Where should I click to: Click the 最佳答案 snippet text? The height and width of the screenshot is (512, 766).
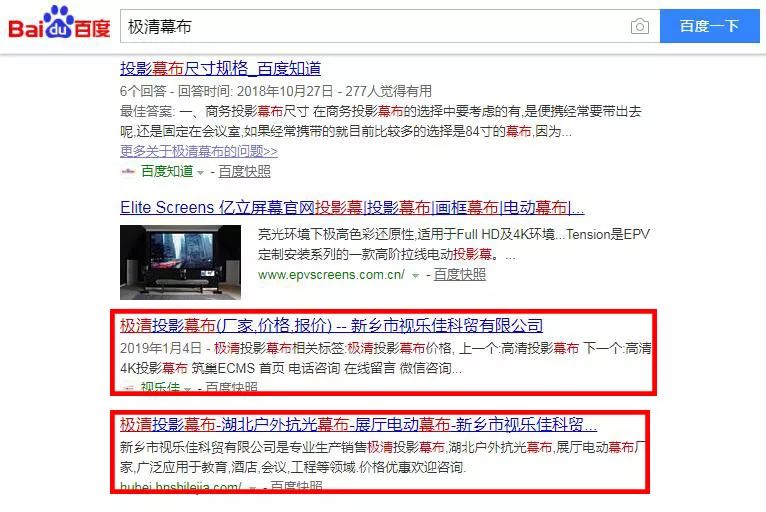tap(381, 121)
